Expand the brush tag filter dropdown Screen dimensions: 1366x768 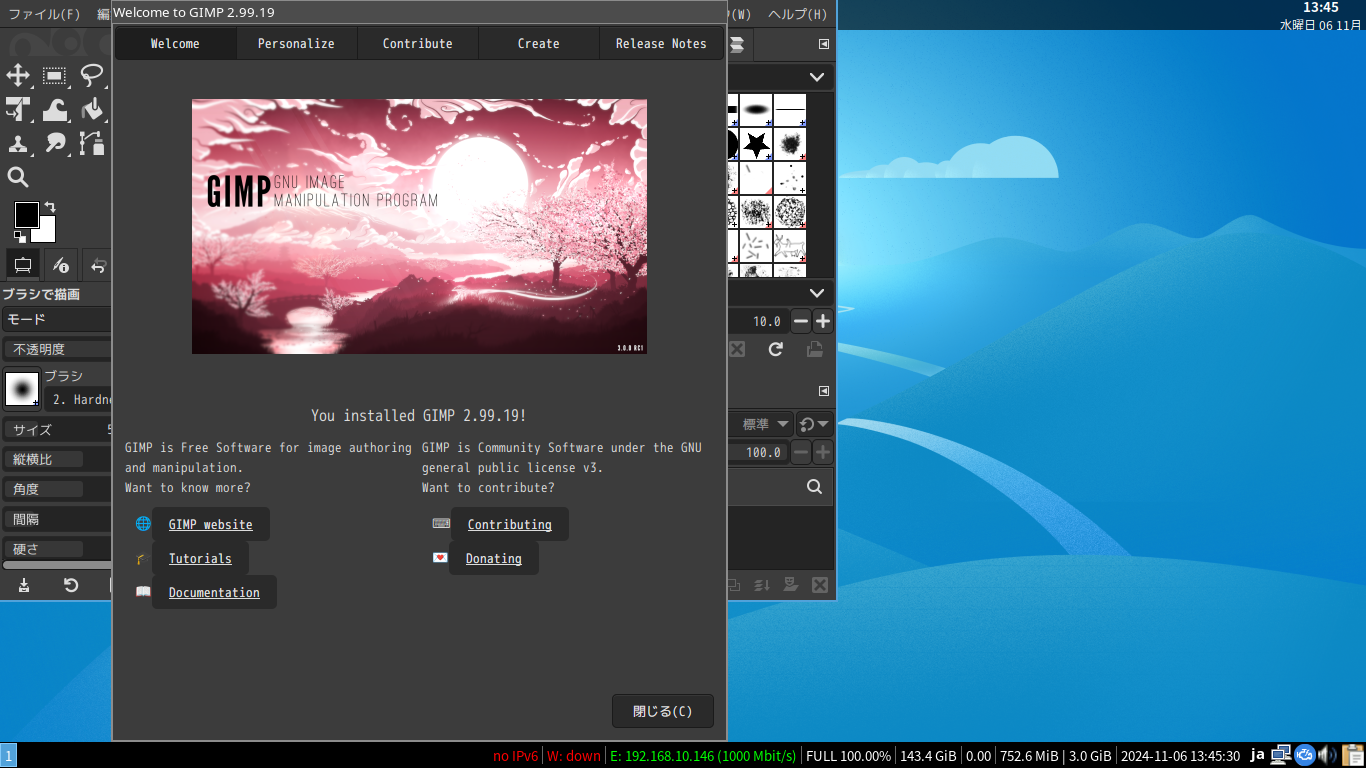coord(817,77)
